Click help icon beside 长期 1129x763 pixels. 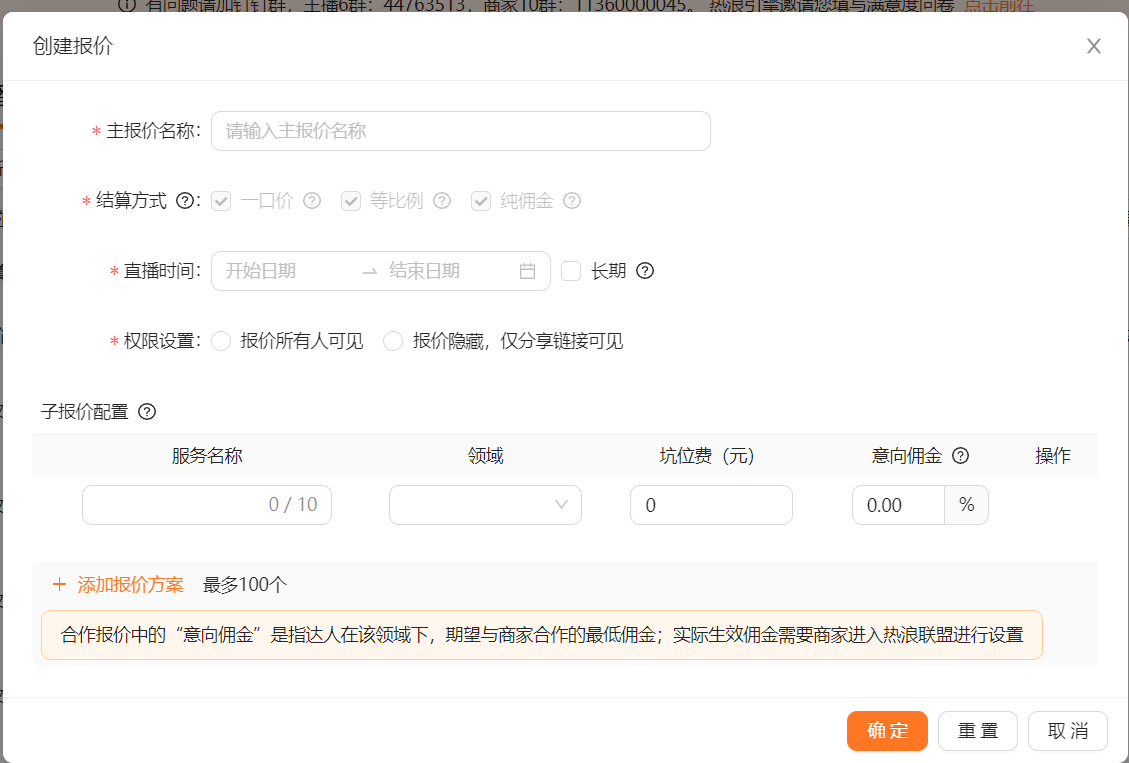(x=645, y=271)
